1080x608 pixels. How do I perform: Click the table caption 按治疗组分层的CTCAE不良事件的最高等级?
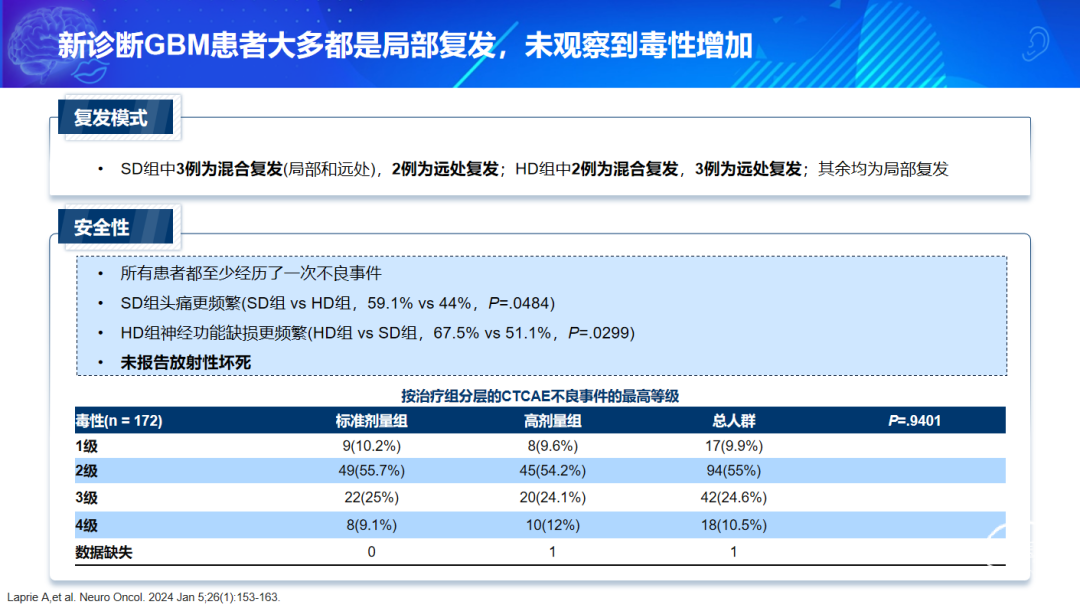coord(540,396)
